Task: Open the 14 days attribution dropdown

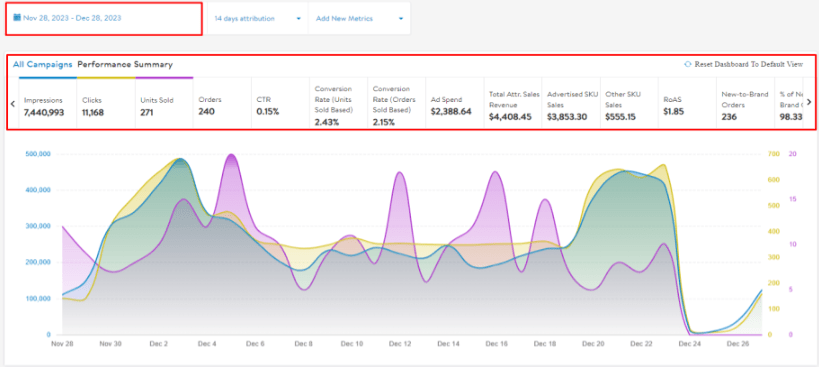Action: pos(258,18)
